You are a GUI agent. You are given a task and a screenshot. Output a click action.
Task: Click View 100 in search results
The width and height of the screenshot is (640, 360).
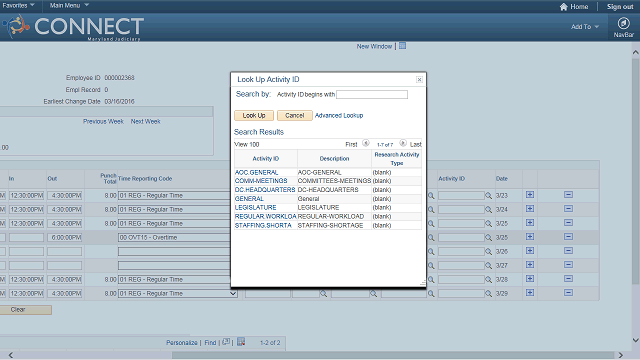[x=247, y=144]
